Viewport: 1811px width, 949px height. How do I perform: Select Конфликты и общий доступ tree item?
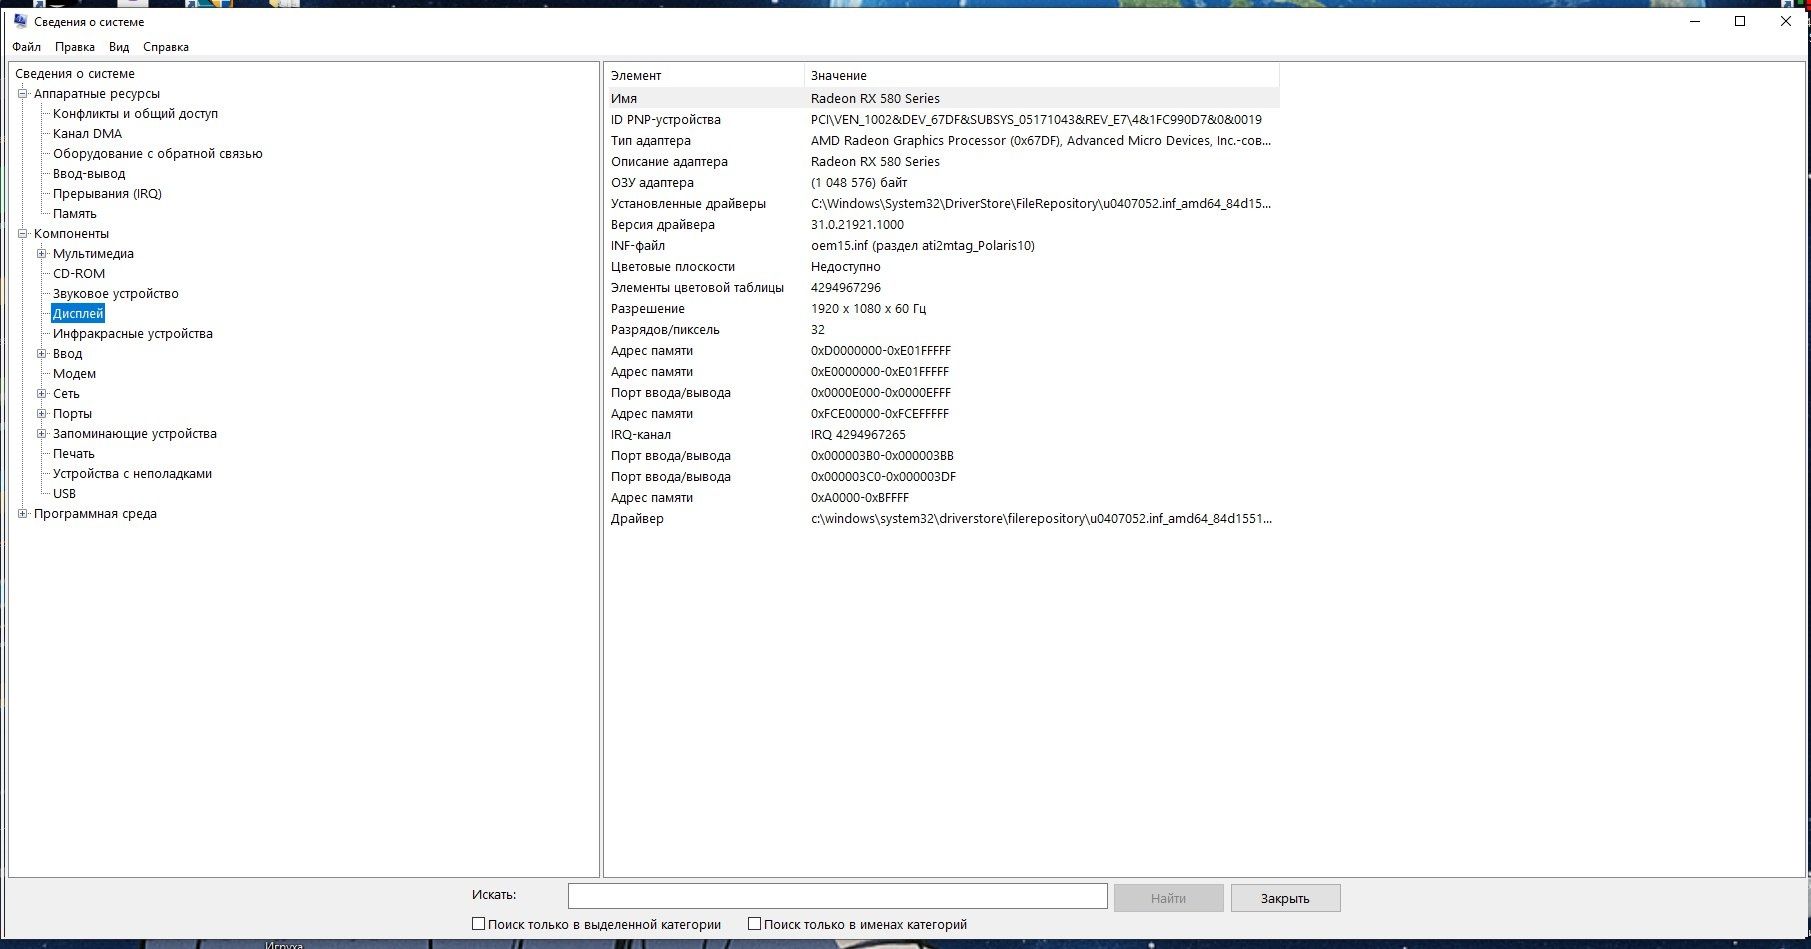(x=135, y=113)
